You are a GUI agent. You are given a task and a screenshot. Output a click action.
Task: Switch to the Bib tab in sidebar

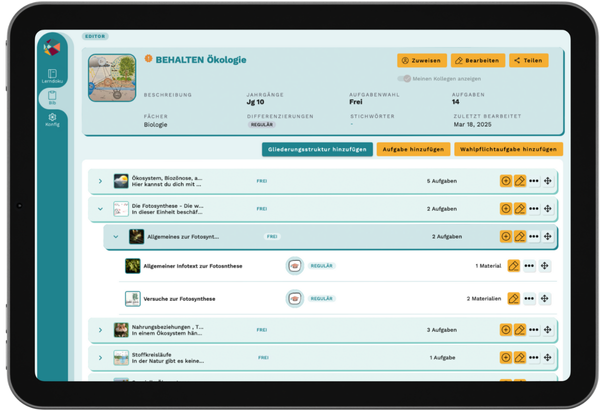[x=52, y=98]
